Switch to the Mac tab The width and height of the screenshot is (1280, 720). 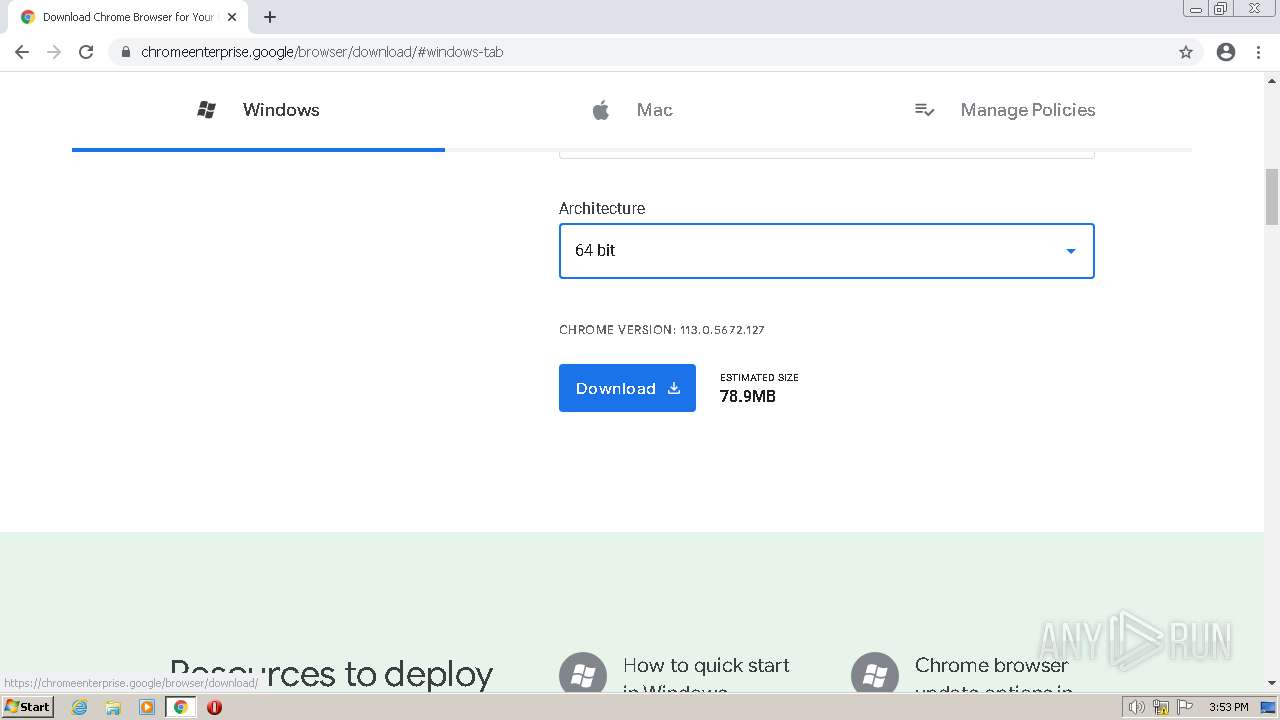coord(631,110)
